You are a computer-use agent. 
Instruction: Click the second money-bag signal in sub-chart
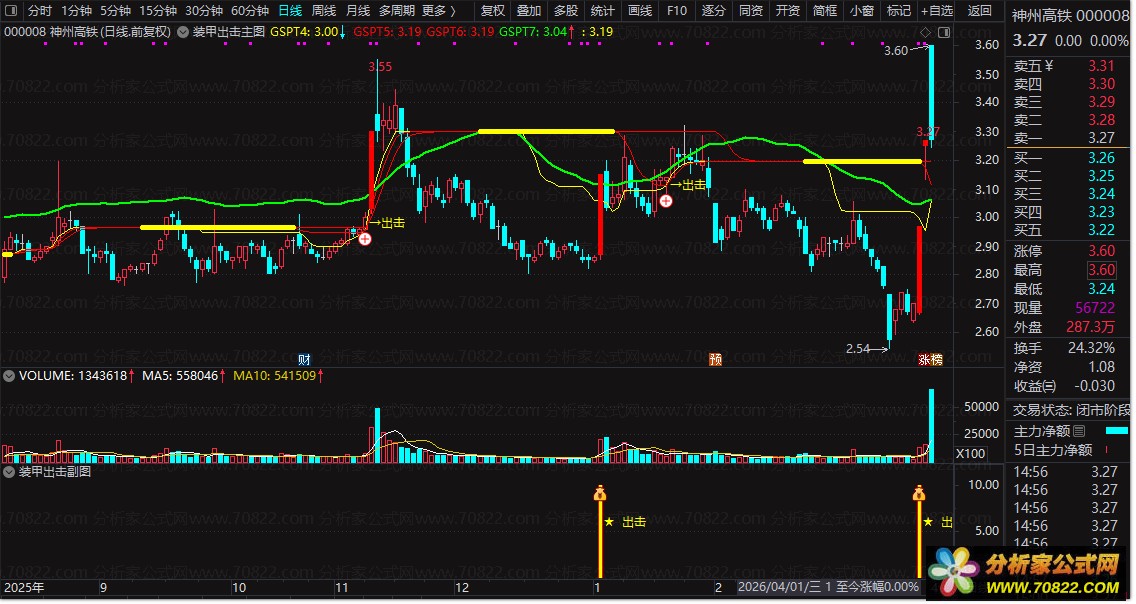[x=919, y=494]
